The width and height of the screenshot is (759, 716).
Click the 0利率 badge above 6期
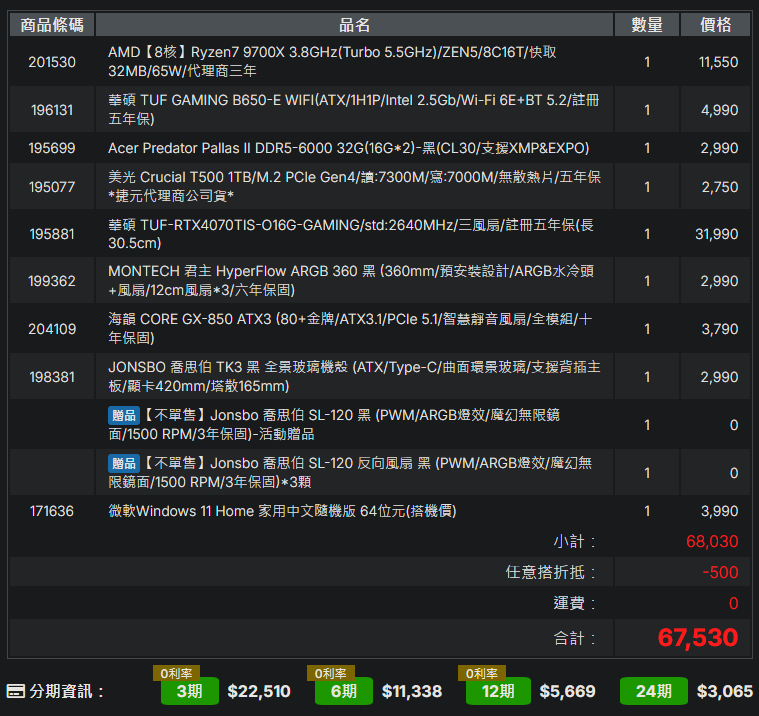tap(331, 673)
